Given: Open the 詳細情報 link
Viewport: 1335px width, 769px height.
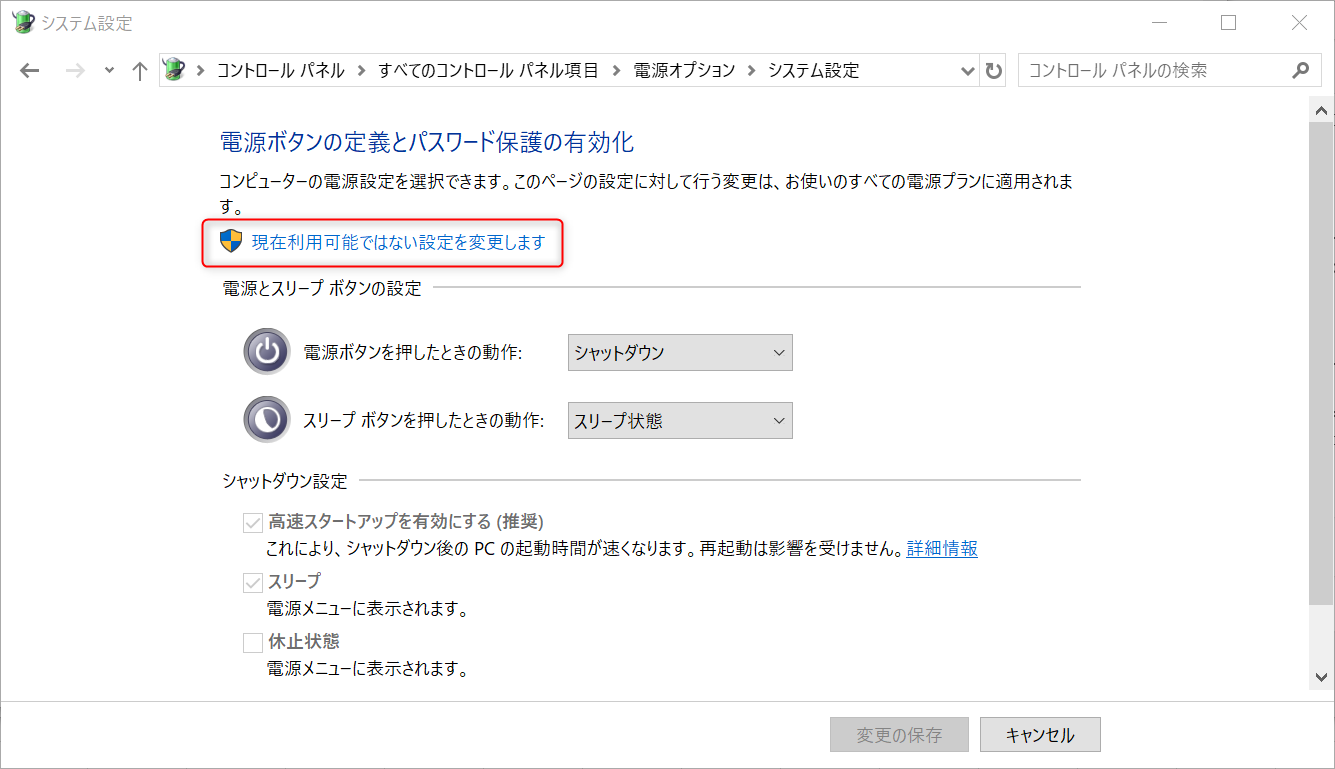Looking at the screenshot, I should click(x=942, y=549).
